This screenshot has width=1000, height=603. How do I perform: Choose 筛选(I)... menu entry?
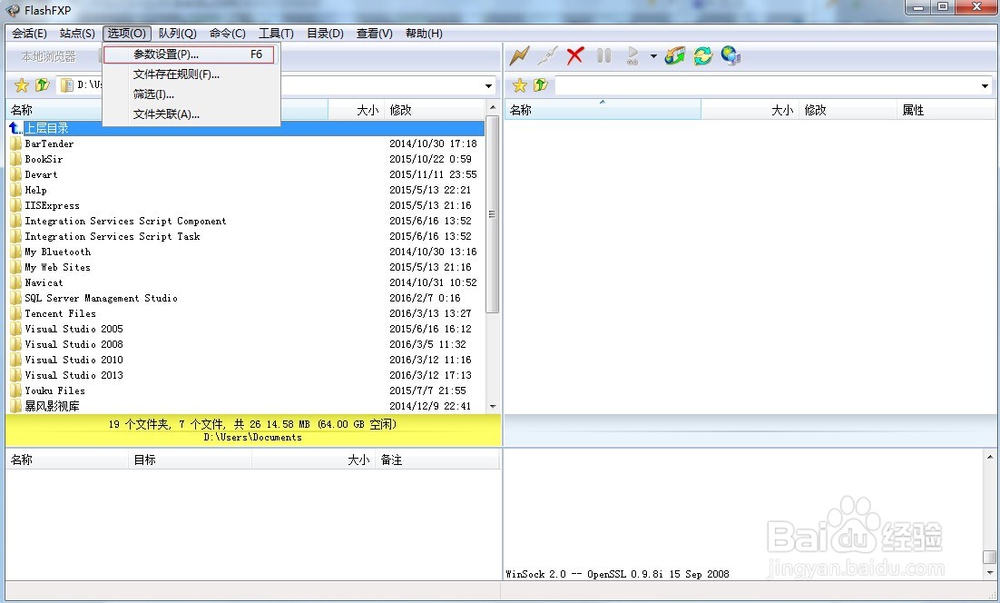pyautogui.click(x=191, y=94)
